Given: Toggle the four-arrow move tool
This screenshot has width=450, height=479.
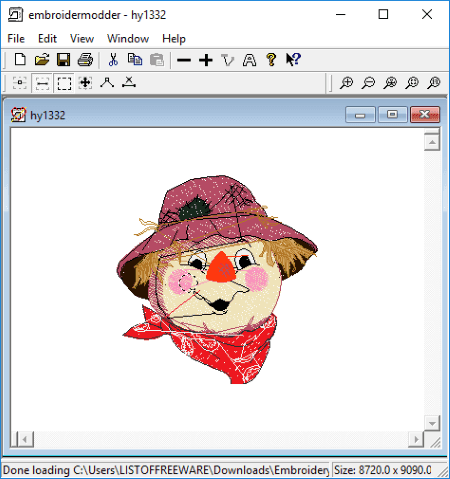Looking at the screenshot, I should coord(85,83).
